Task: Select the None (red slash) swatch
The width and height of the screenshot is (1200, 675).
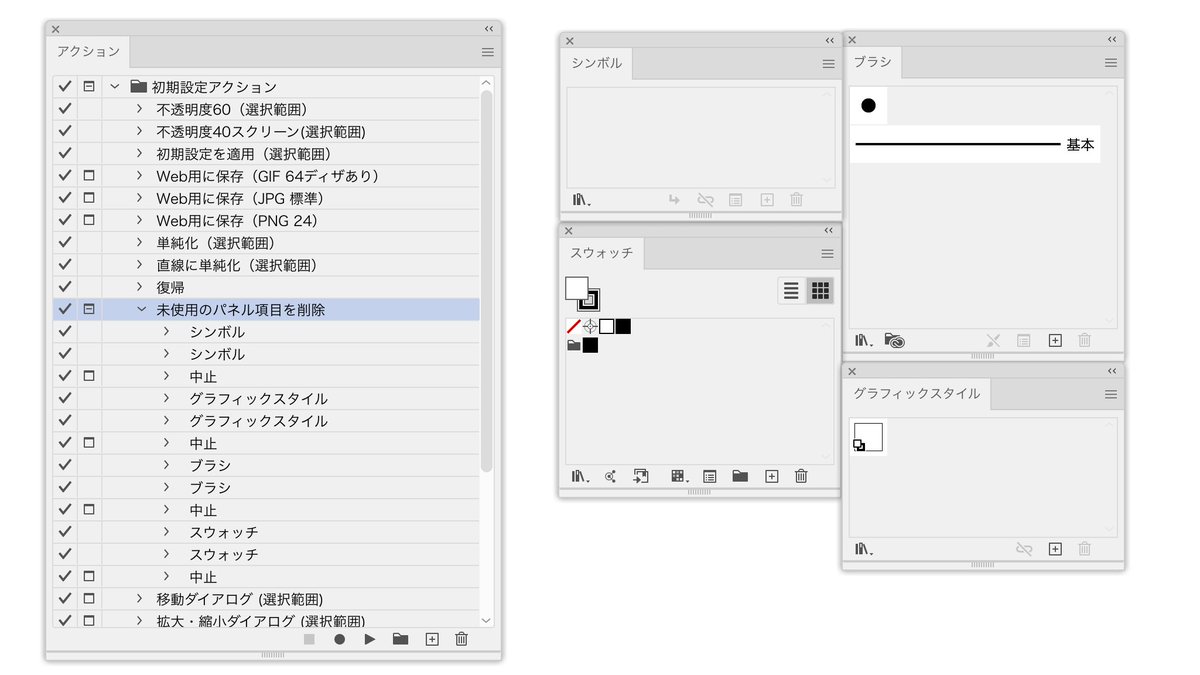Action: (574, 327)
